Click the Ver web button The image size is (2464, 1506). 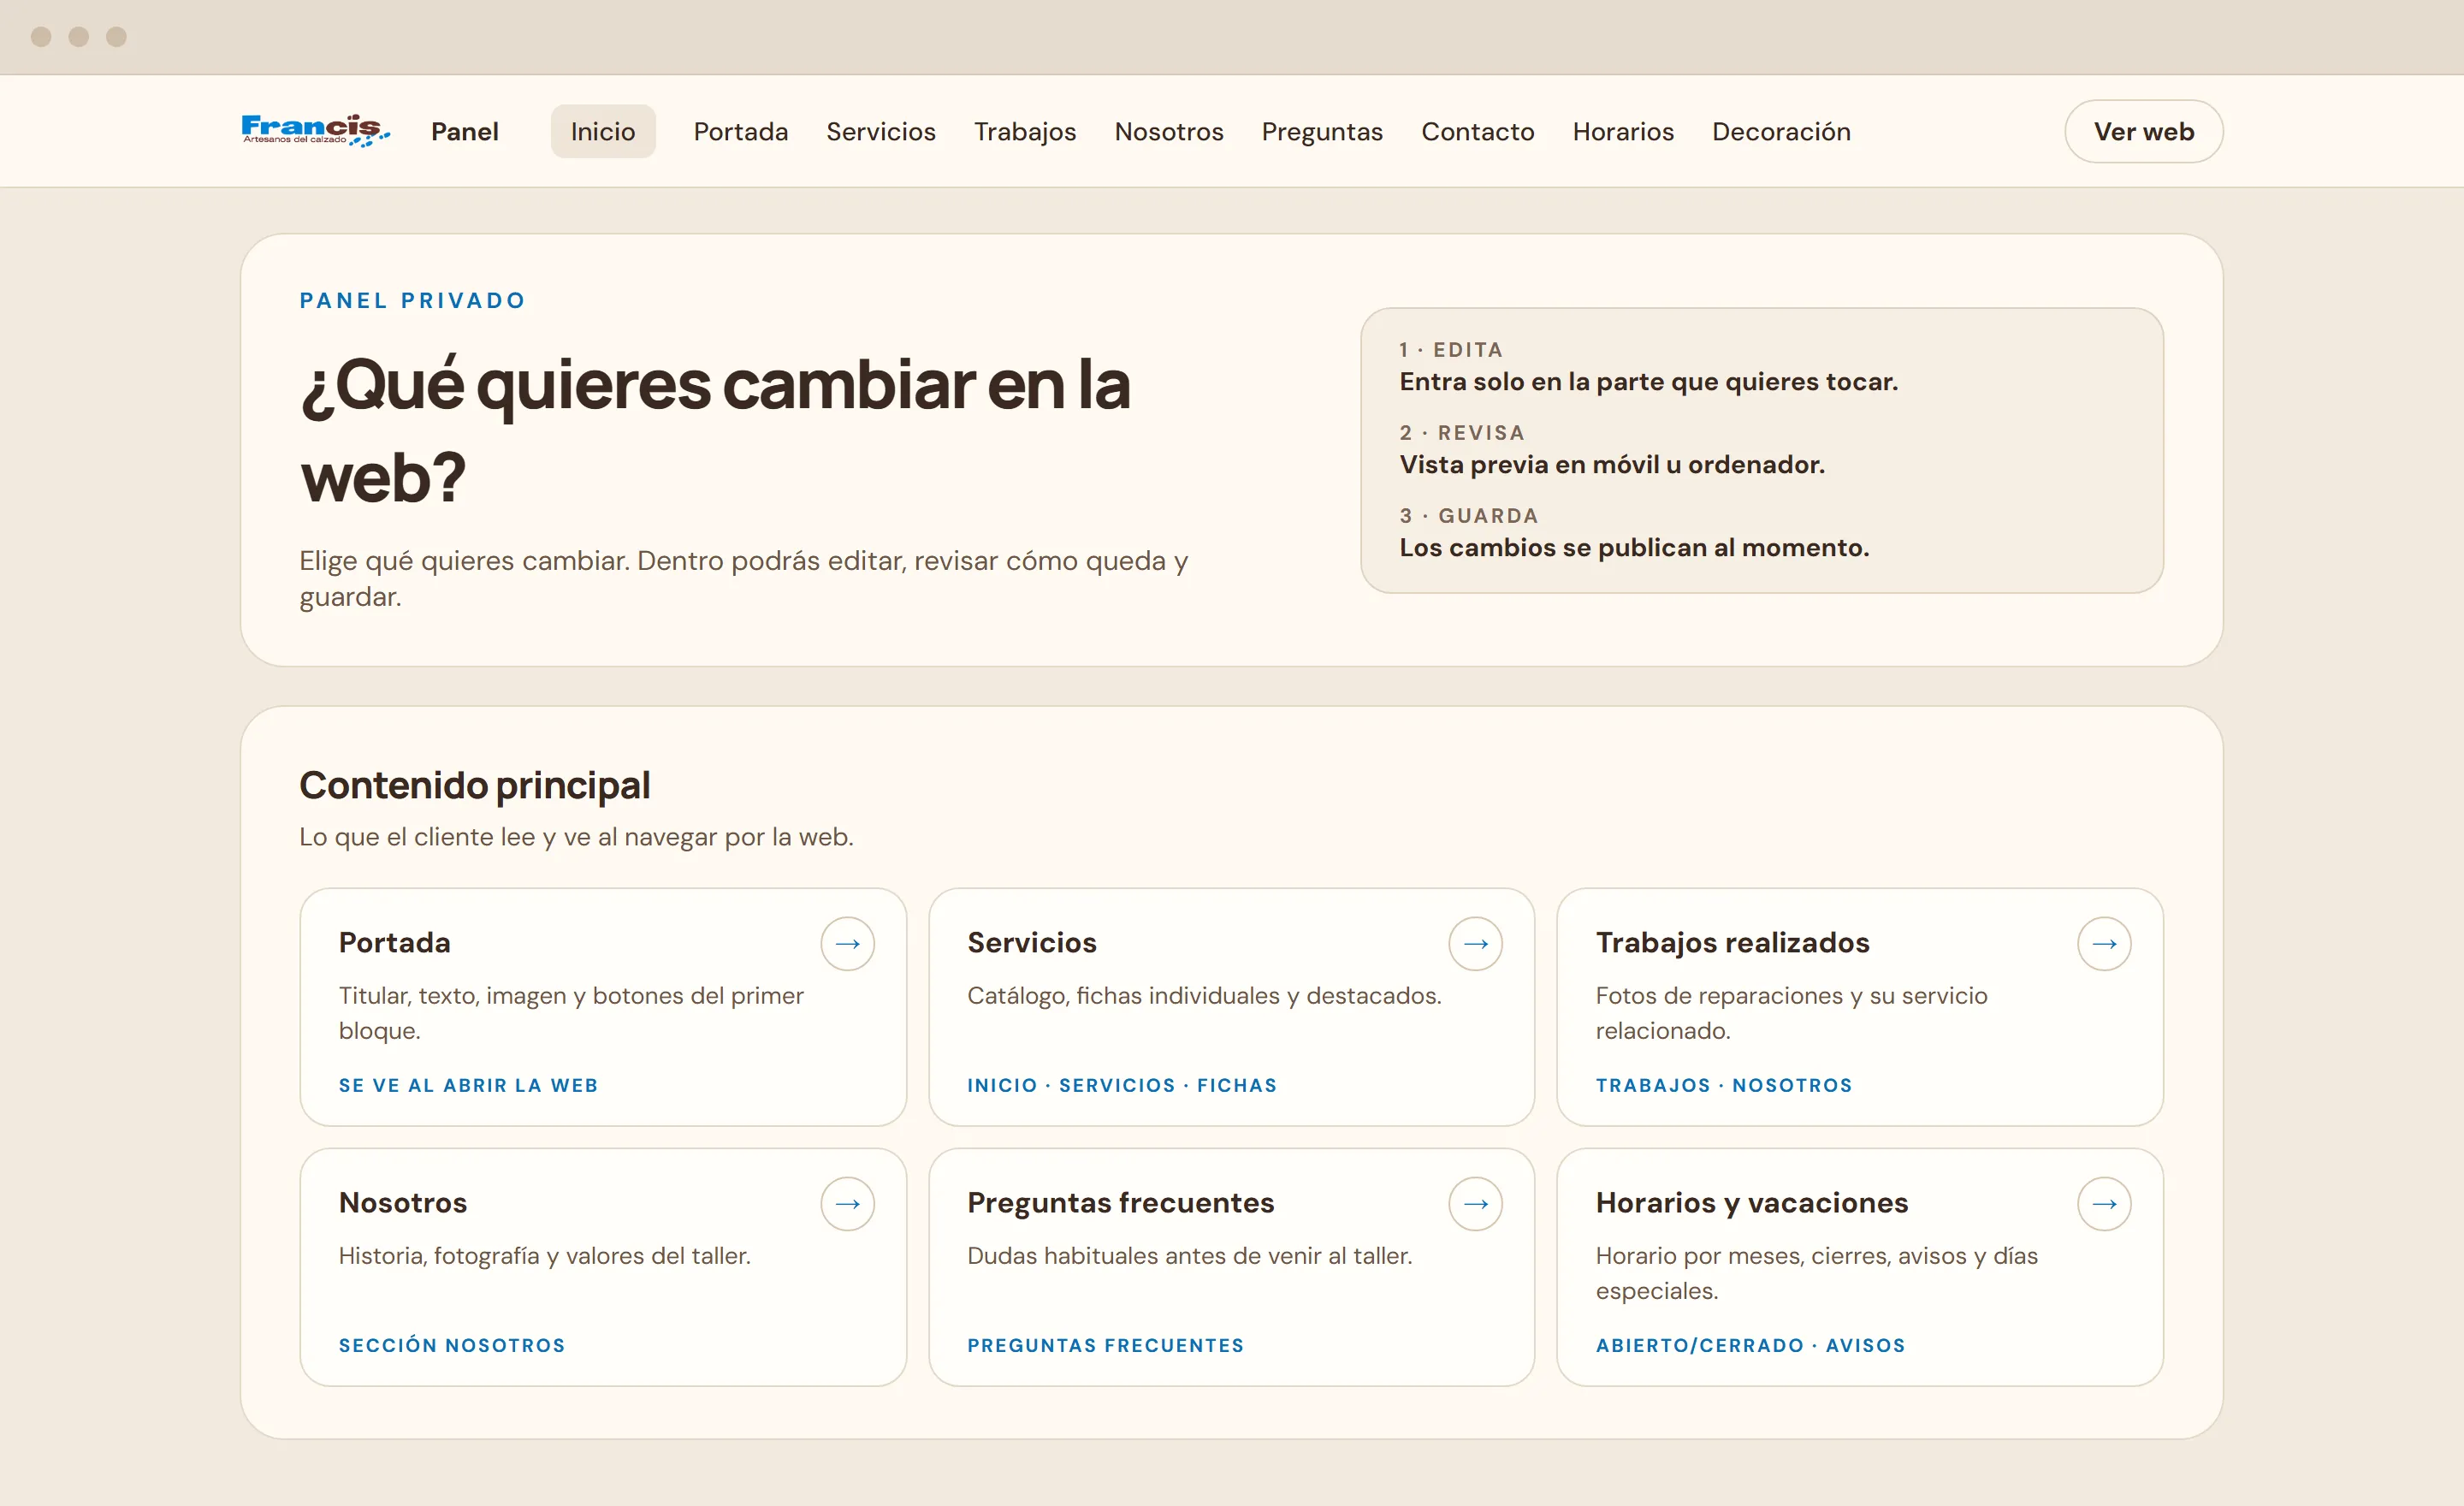[x=2144, y=131]
